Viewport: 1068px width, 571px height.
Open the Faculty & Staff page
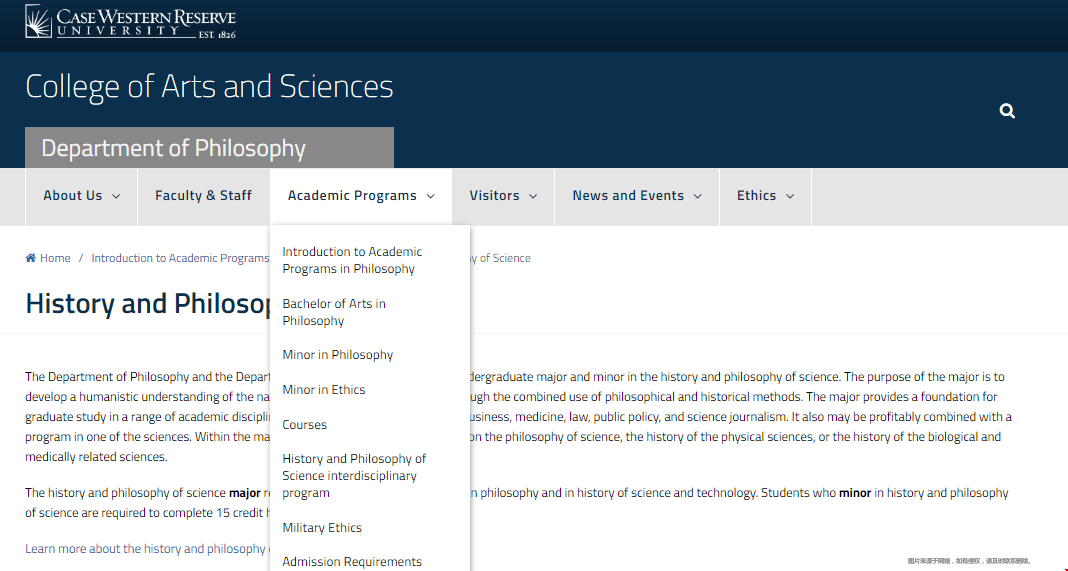click(204, 196)
